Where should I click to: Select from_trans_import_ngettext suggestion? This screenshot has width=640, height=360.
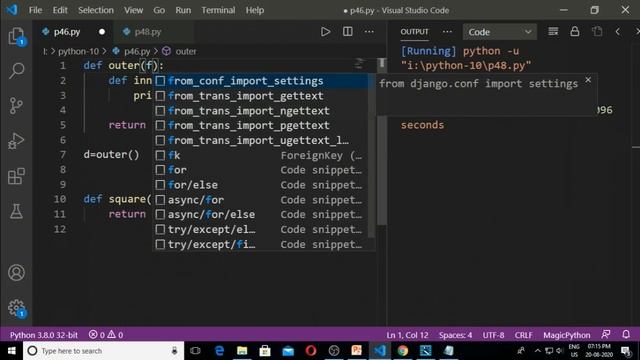pos(260,111)
